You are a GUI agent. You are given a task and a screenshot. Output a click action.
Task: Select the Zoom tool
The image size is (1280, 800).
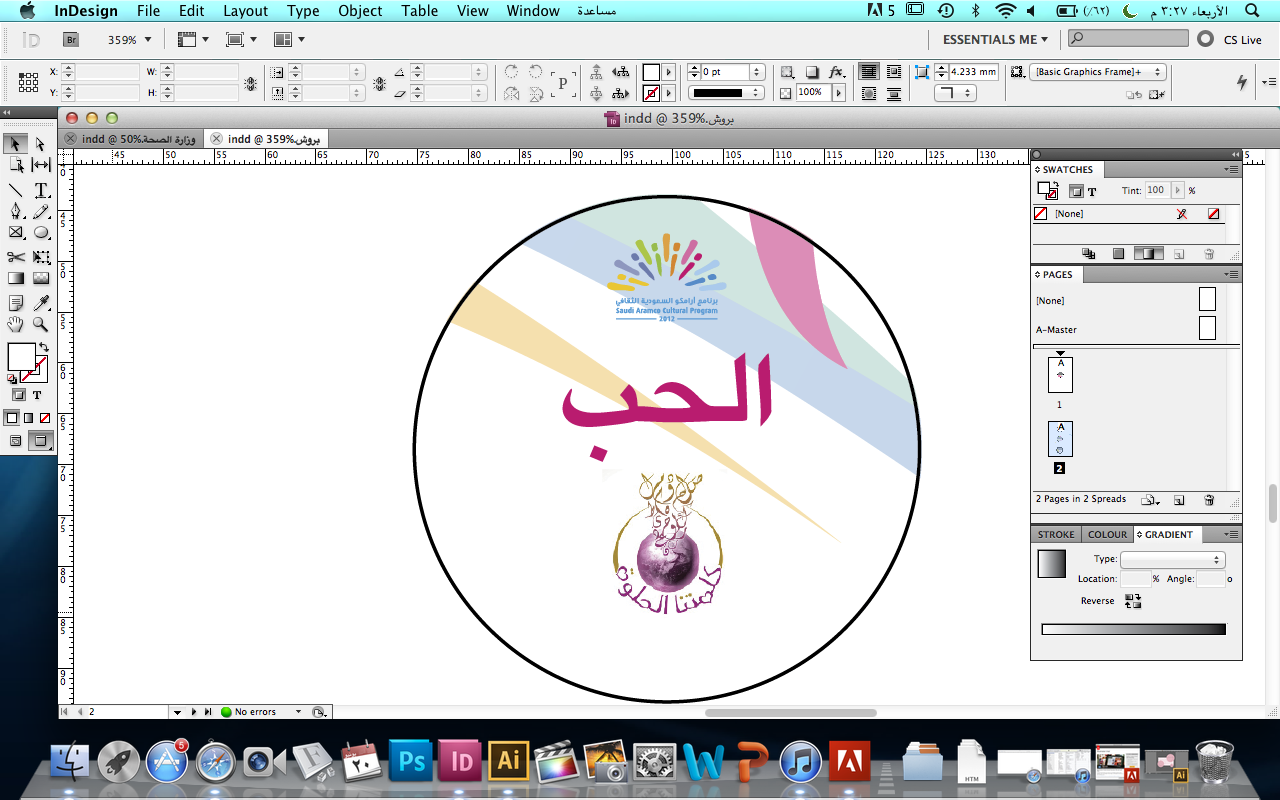coord(41,324)
